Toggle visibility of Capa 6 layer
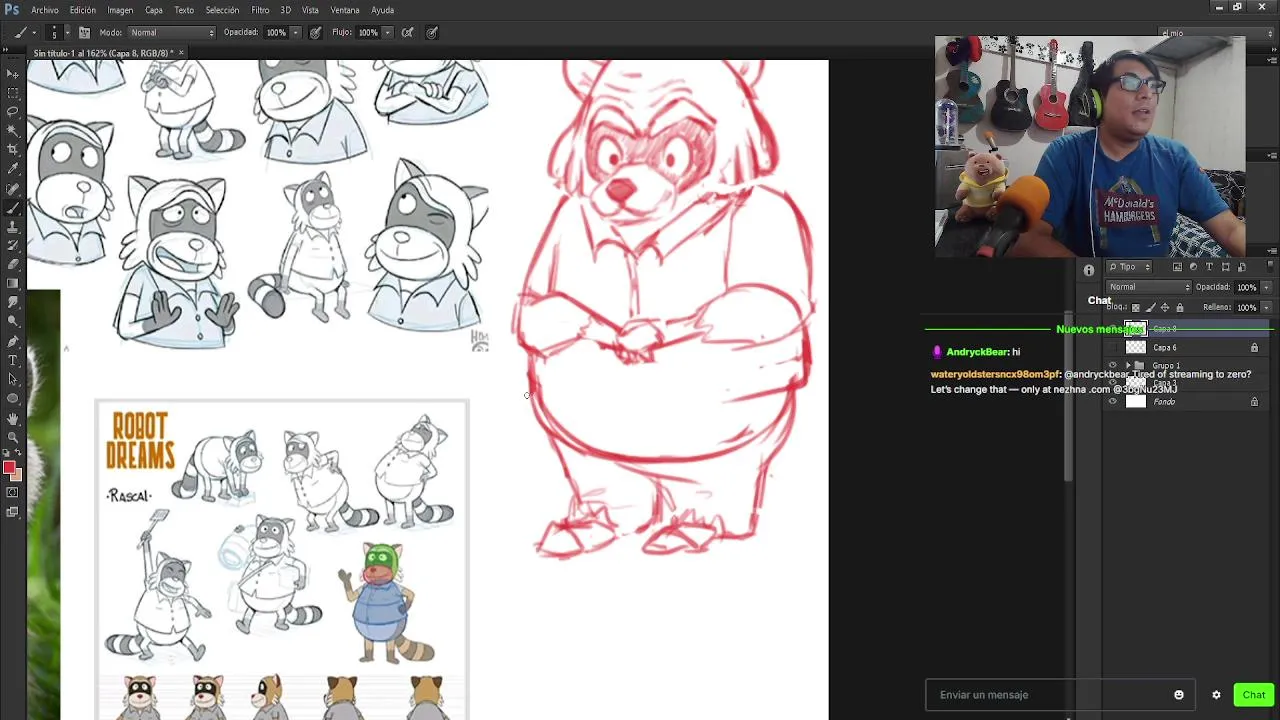The height and width of the screenshot is (720, 1280). tap(1113, 348)
